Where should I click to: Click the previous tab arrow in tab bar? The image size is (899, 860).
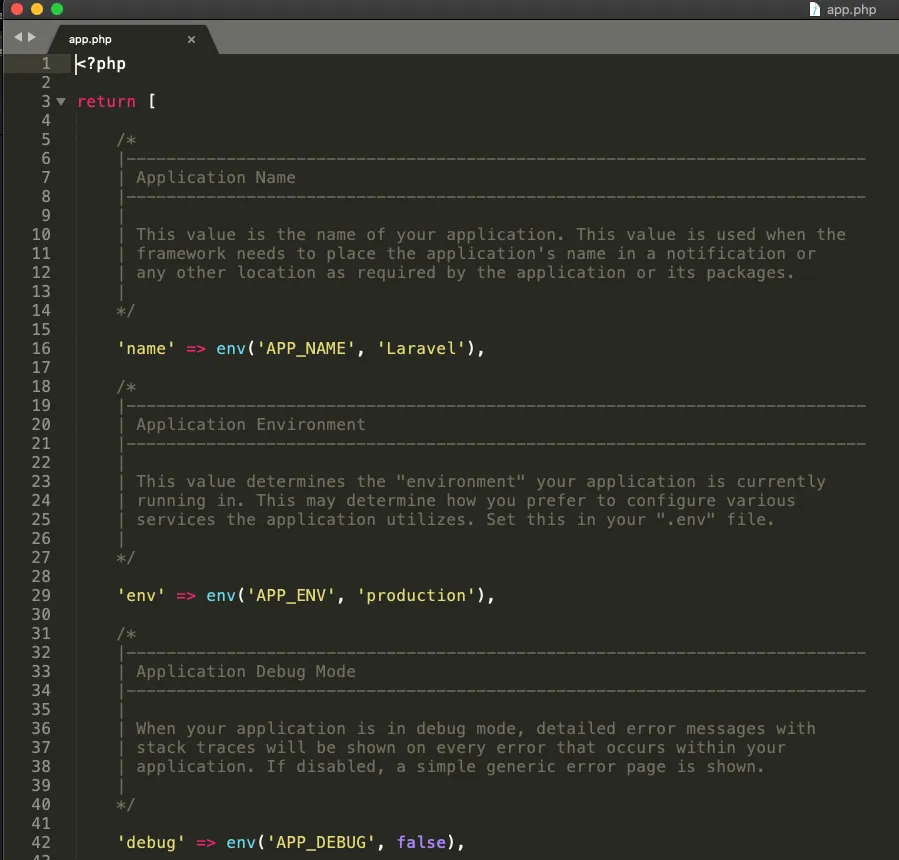[x=18, y=38]
